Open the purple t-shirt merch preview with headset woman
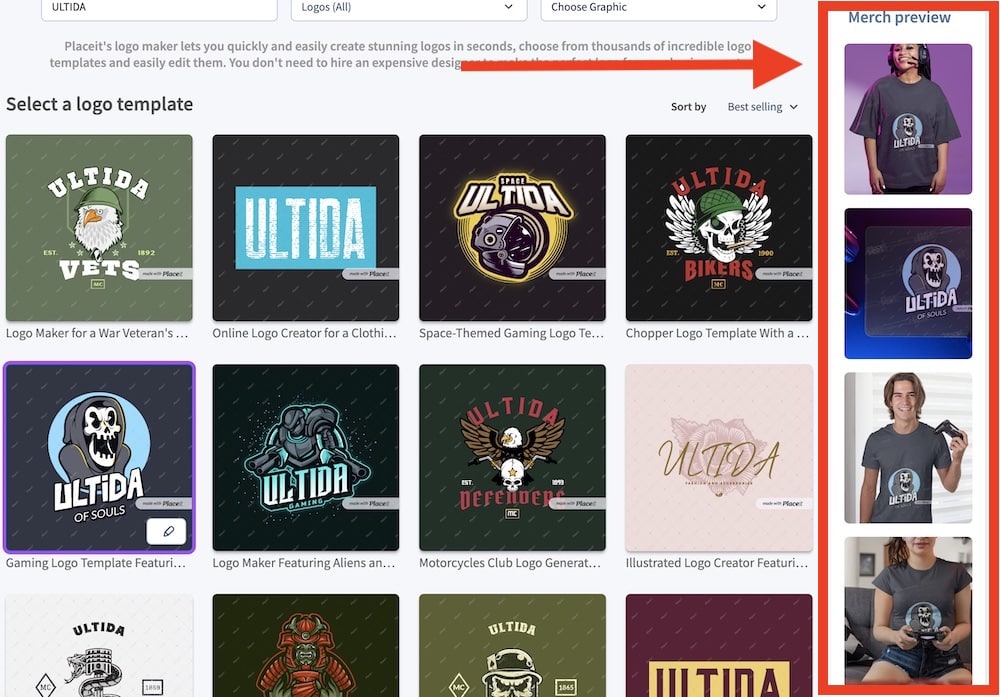 908,119
